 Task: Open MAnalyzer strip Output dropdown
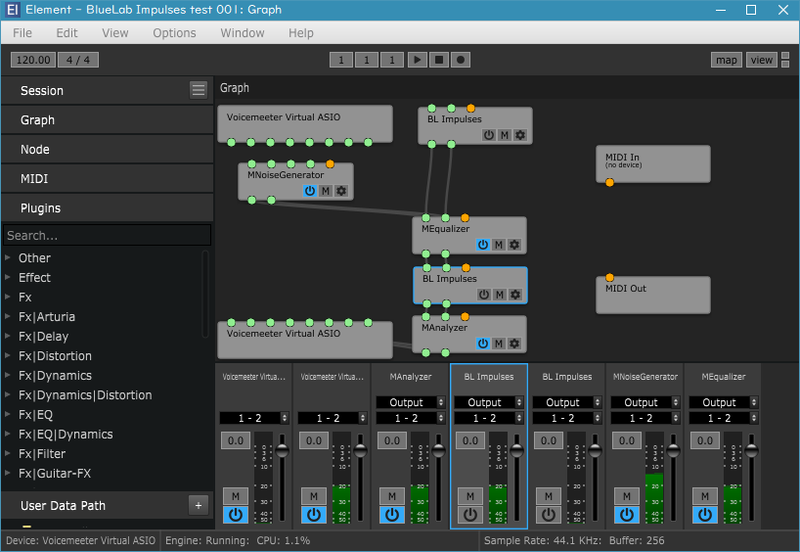411,403
